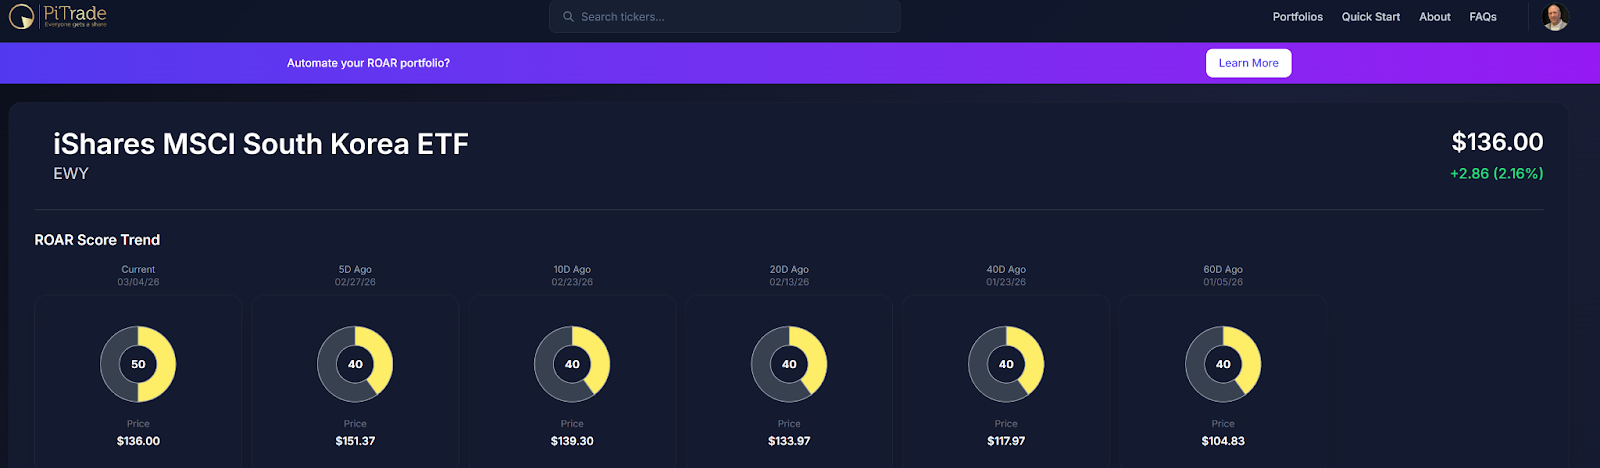Click the Automate your ROAR portfolio text

pyautogui.click(x=368, y=63)
